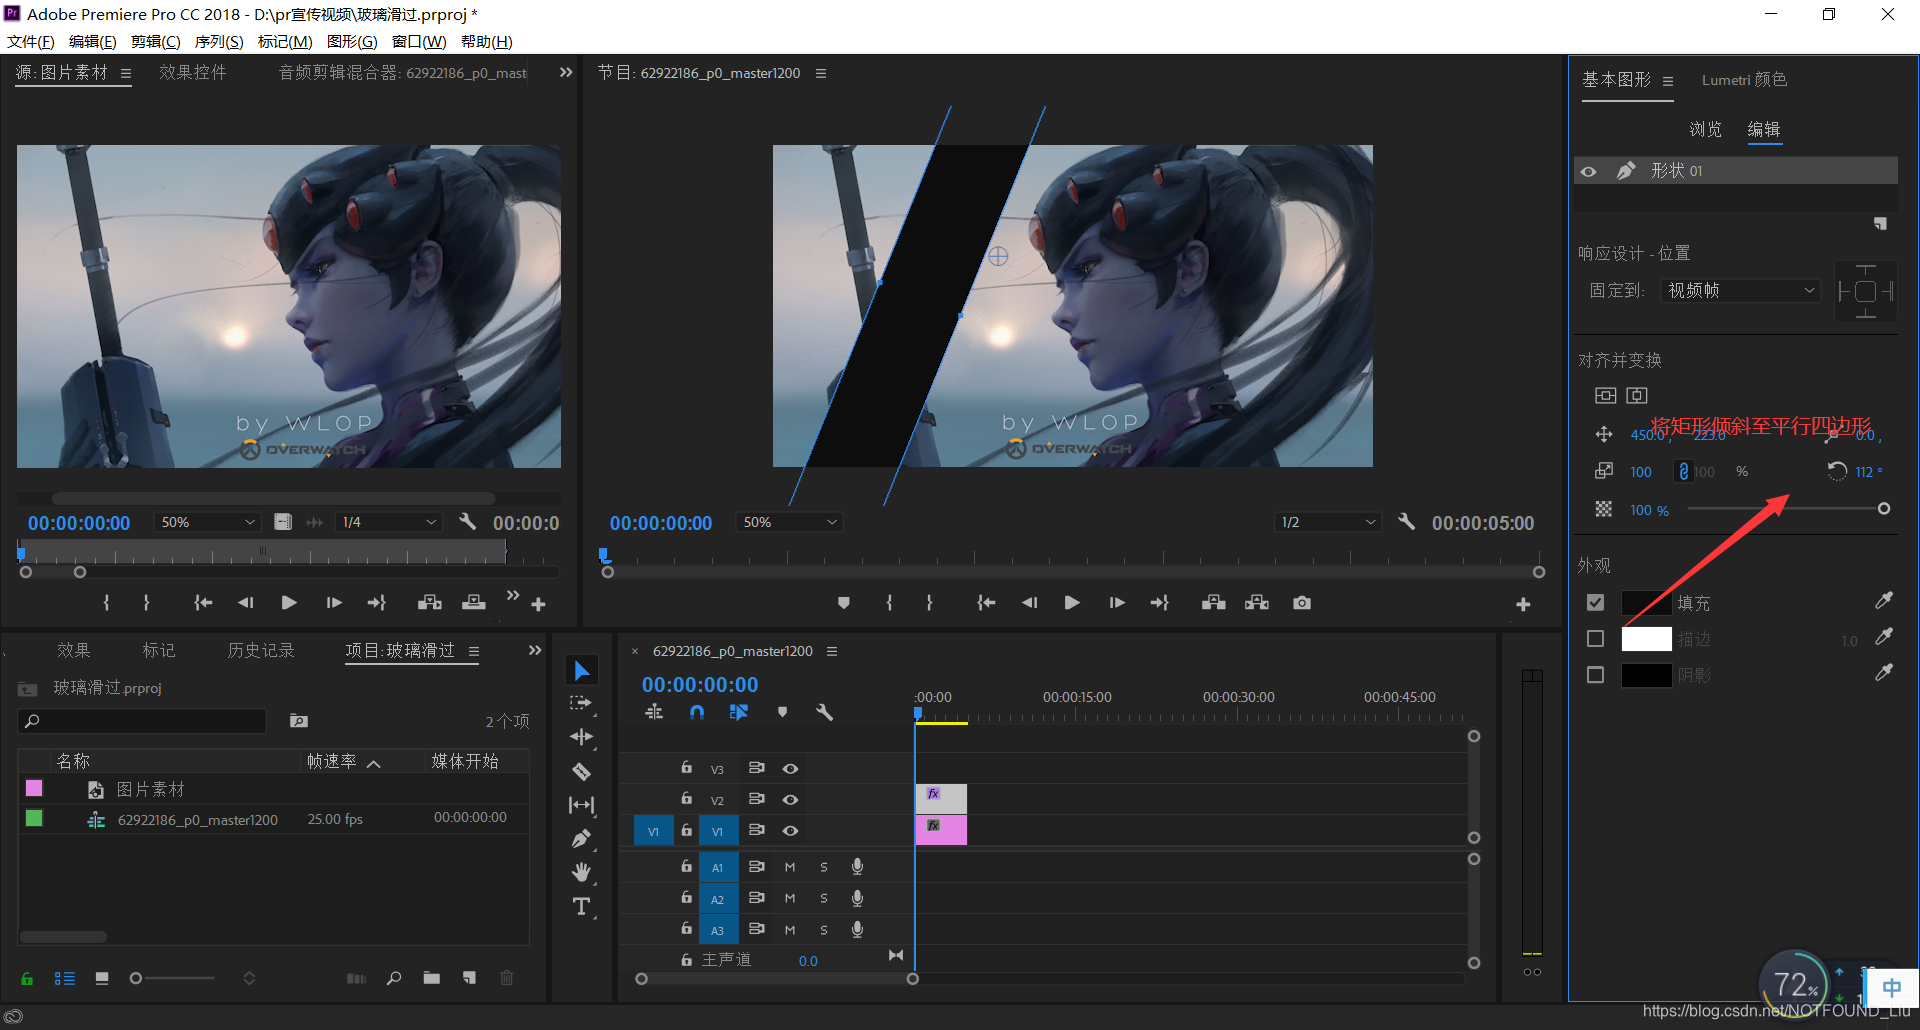Image resolution: width=1920 pixels, height=1030 pixels.
Task: Enable the 阴影 shadow checkbox
Action: click(x=1595, y=675)
